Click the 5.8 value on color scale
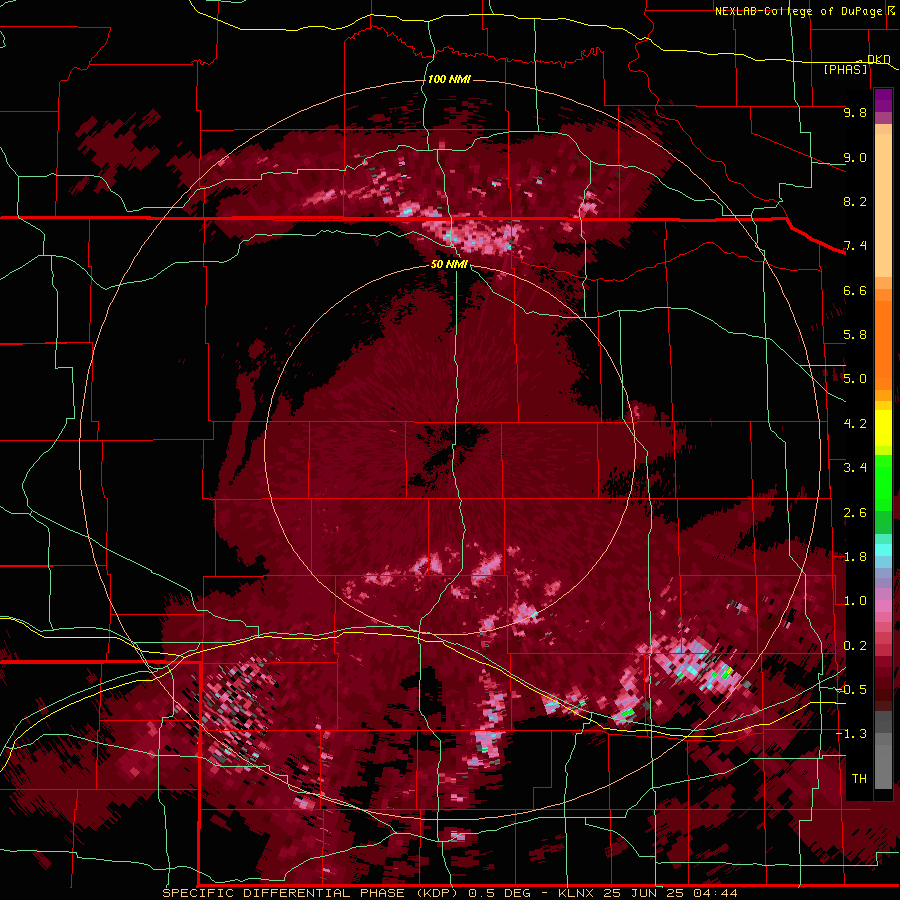This screenshot has width=900, height=900. tap(855, 335)
